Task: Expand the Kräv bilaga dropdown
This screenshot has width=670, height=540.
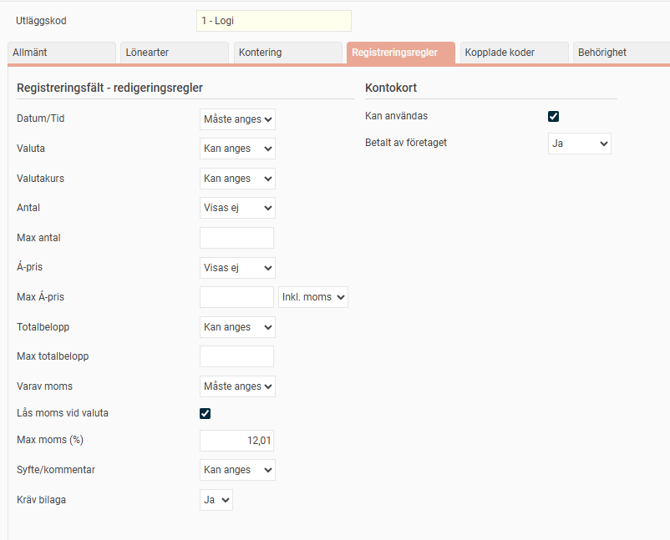Action: coord(217,500)
